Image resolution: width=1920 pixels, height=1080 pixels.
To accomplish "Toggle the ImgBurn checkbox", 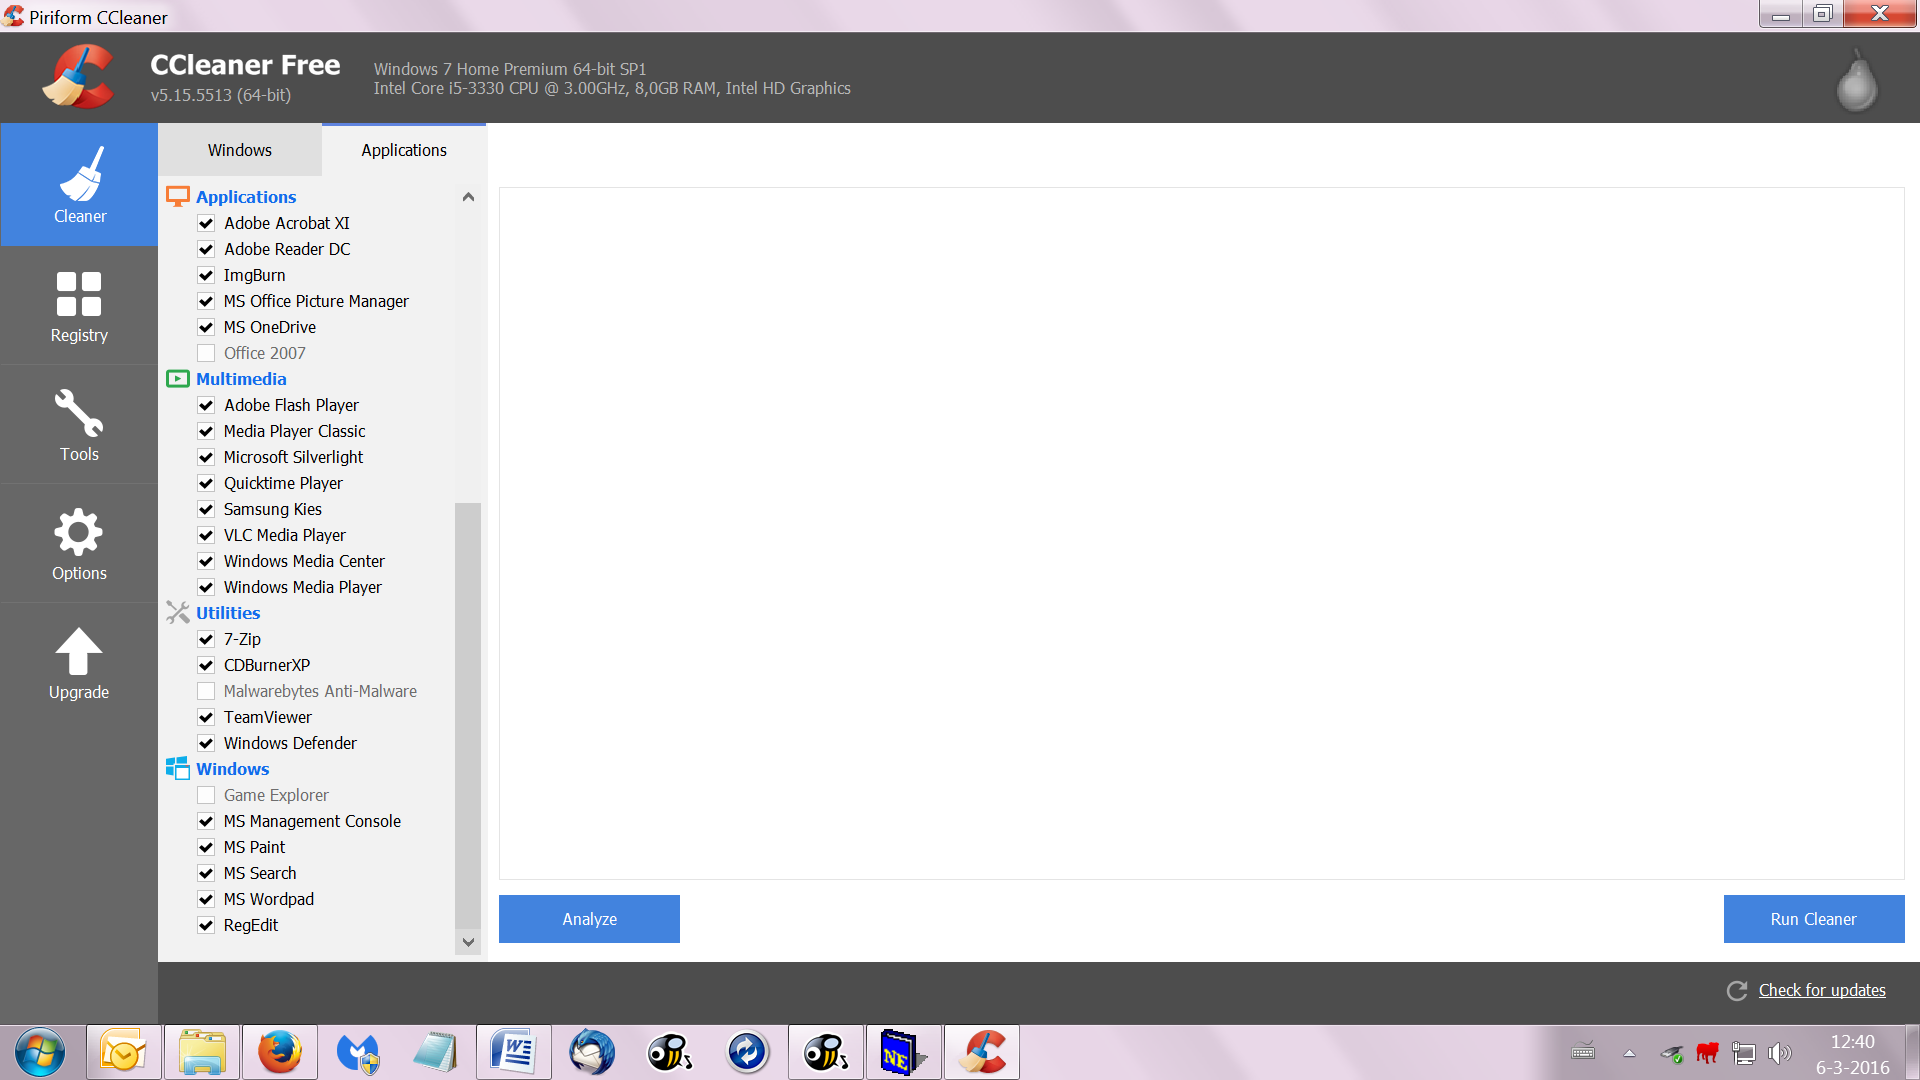I will click(206, 275).
